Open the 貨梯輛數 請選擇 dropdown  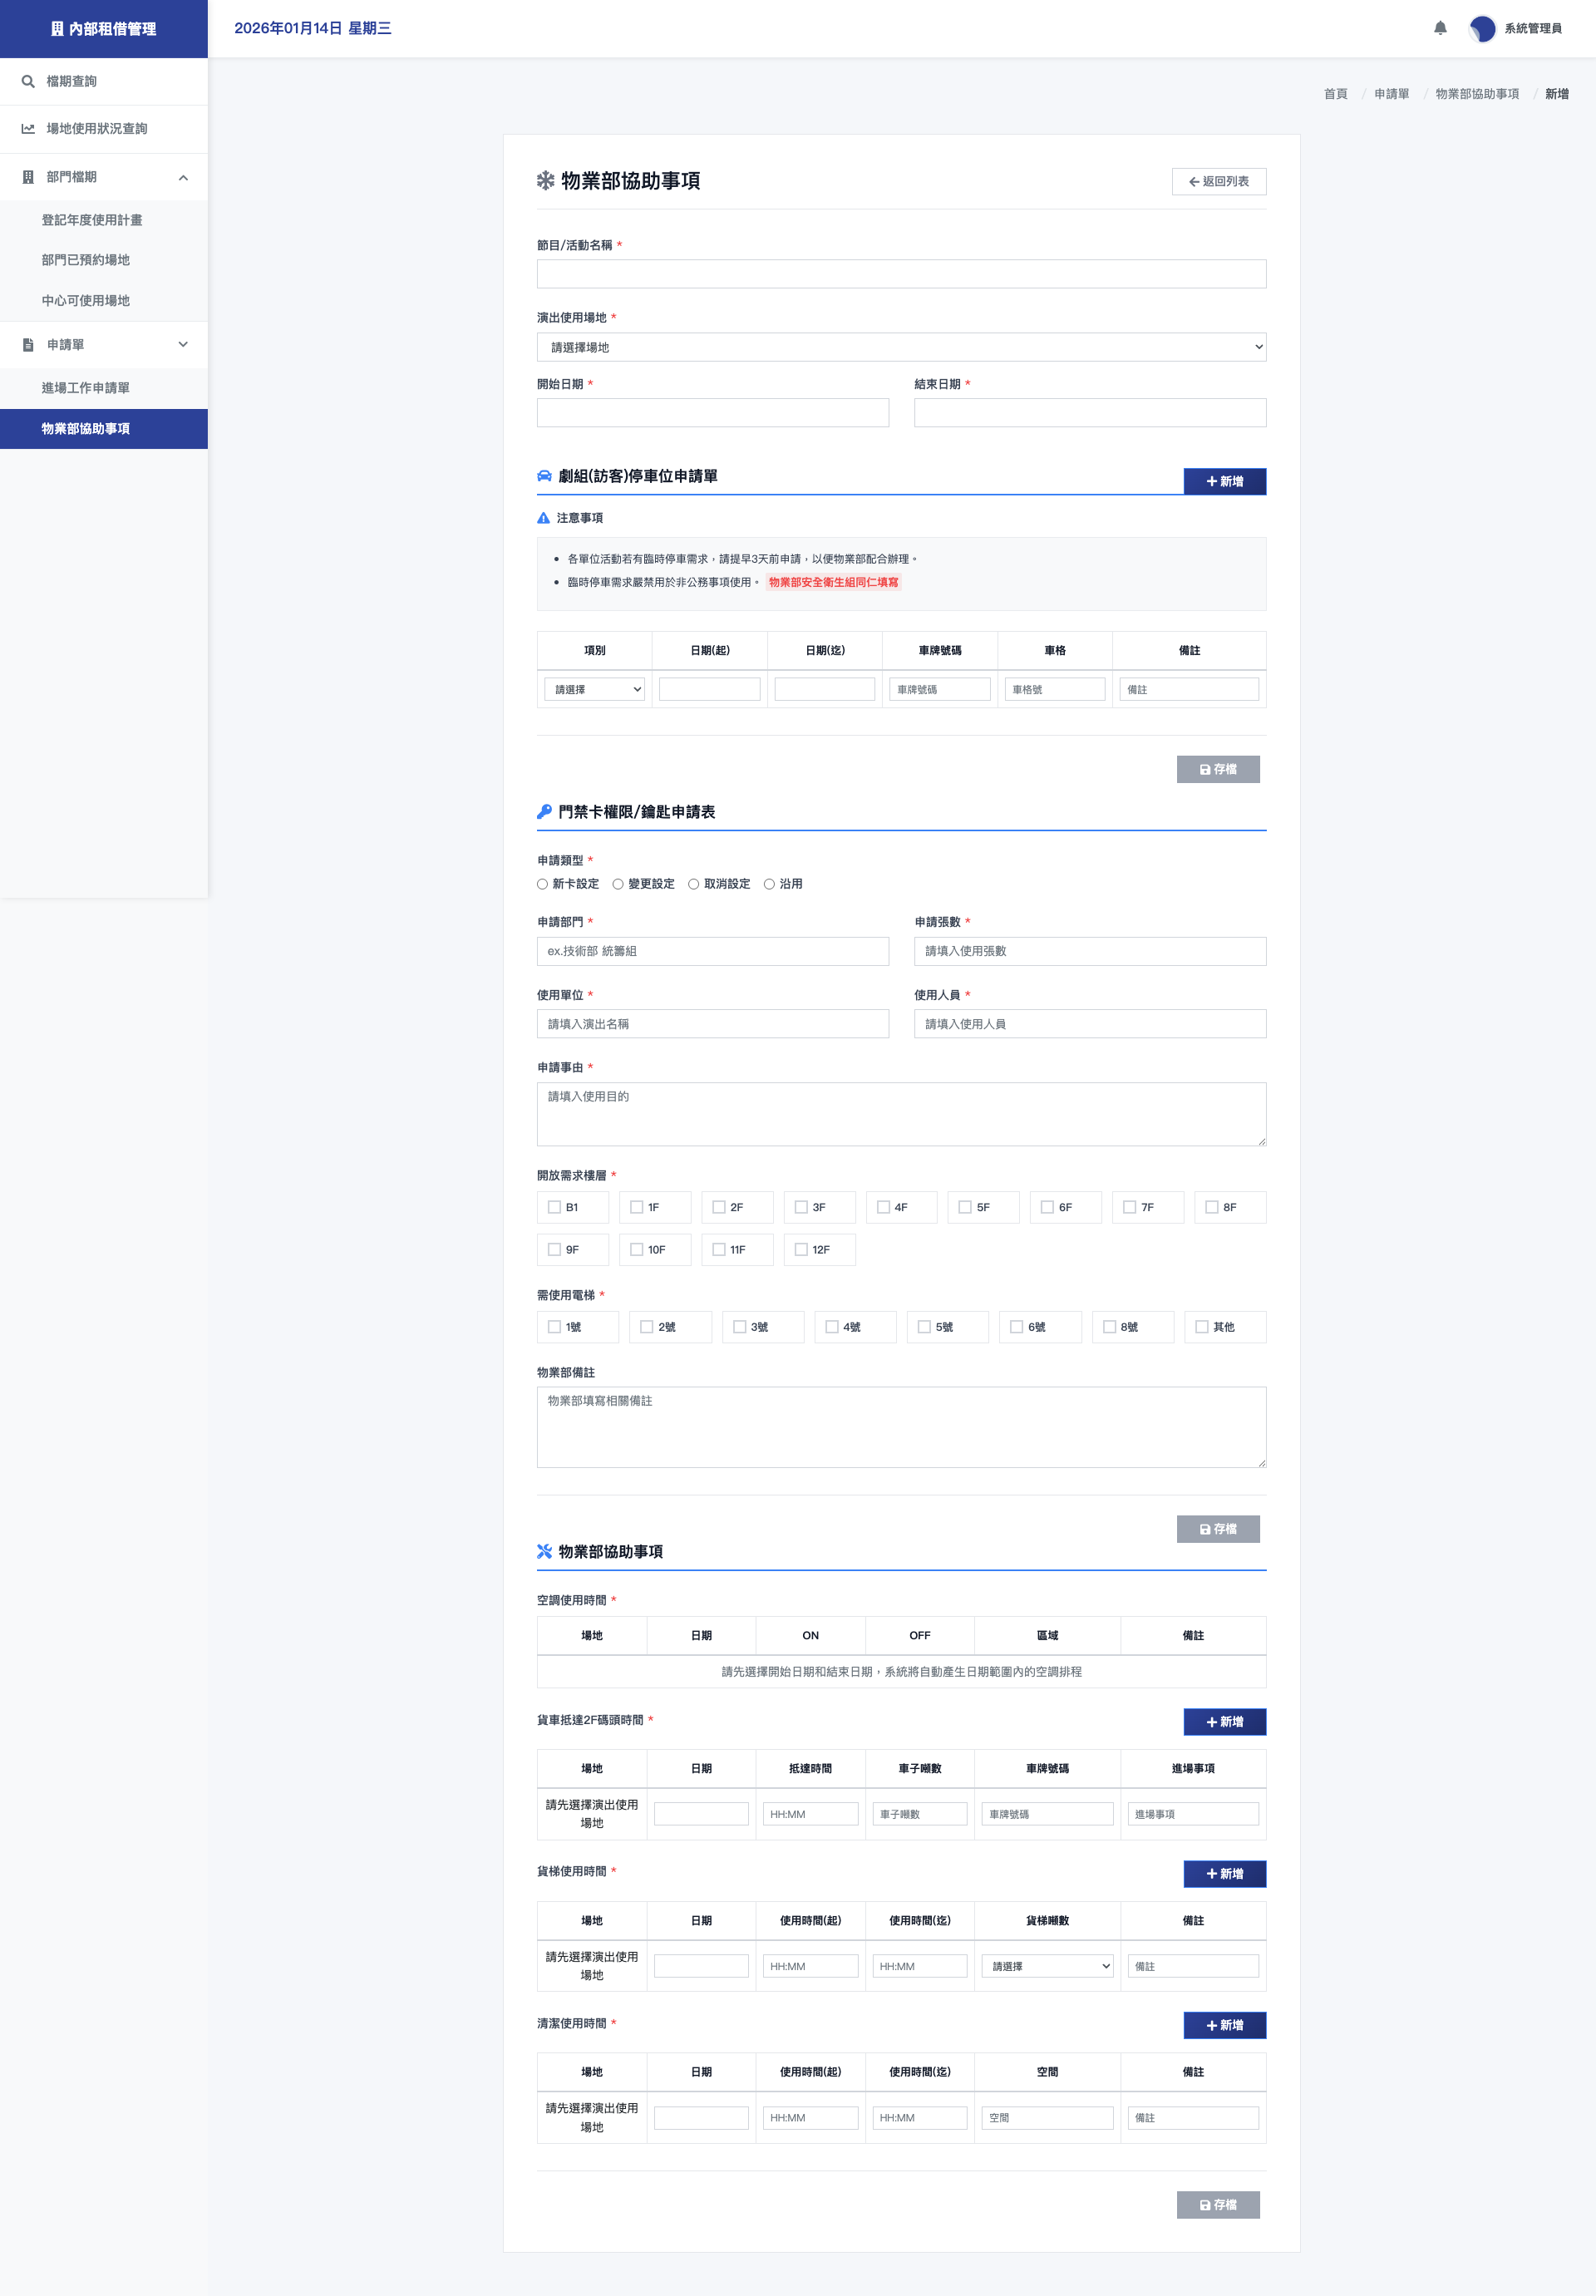1047,1966
